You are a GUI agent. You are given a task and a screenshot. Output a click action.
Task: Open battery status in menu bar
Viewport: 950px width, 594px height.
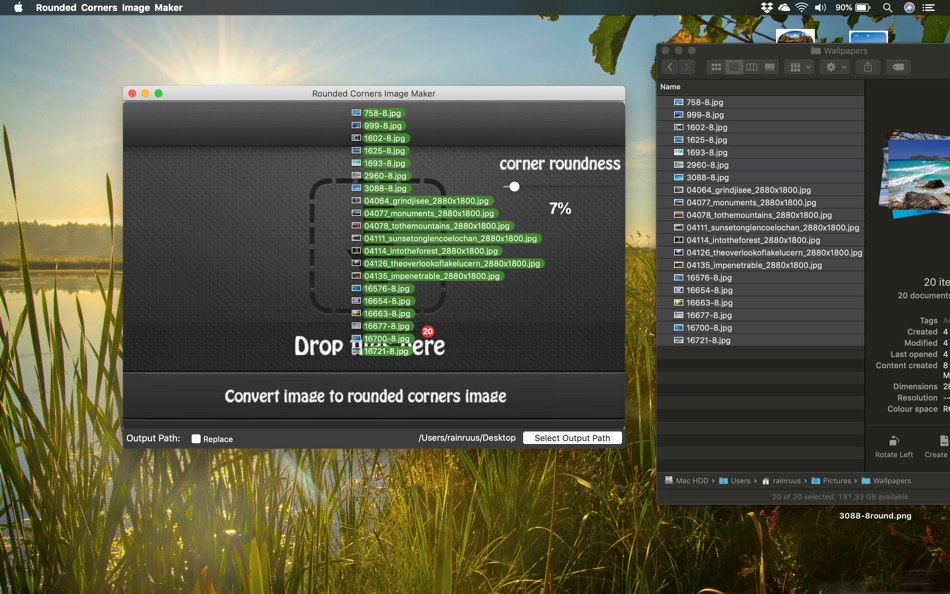coord(852,7)
